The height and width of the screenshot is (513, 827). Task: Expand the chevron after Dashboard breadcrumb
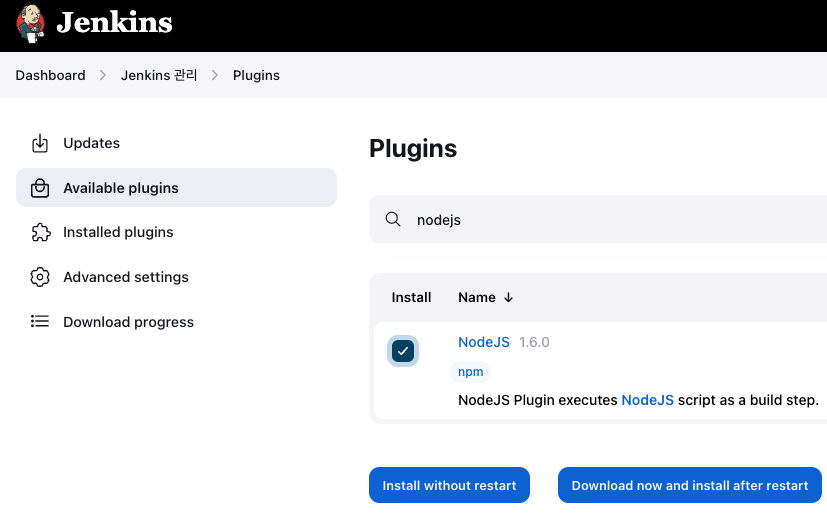point(103,75)
